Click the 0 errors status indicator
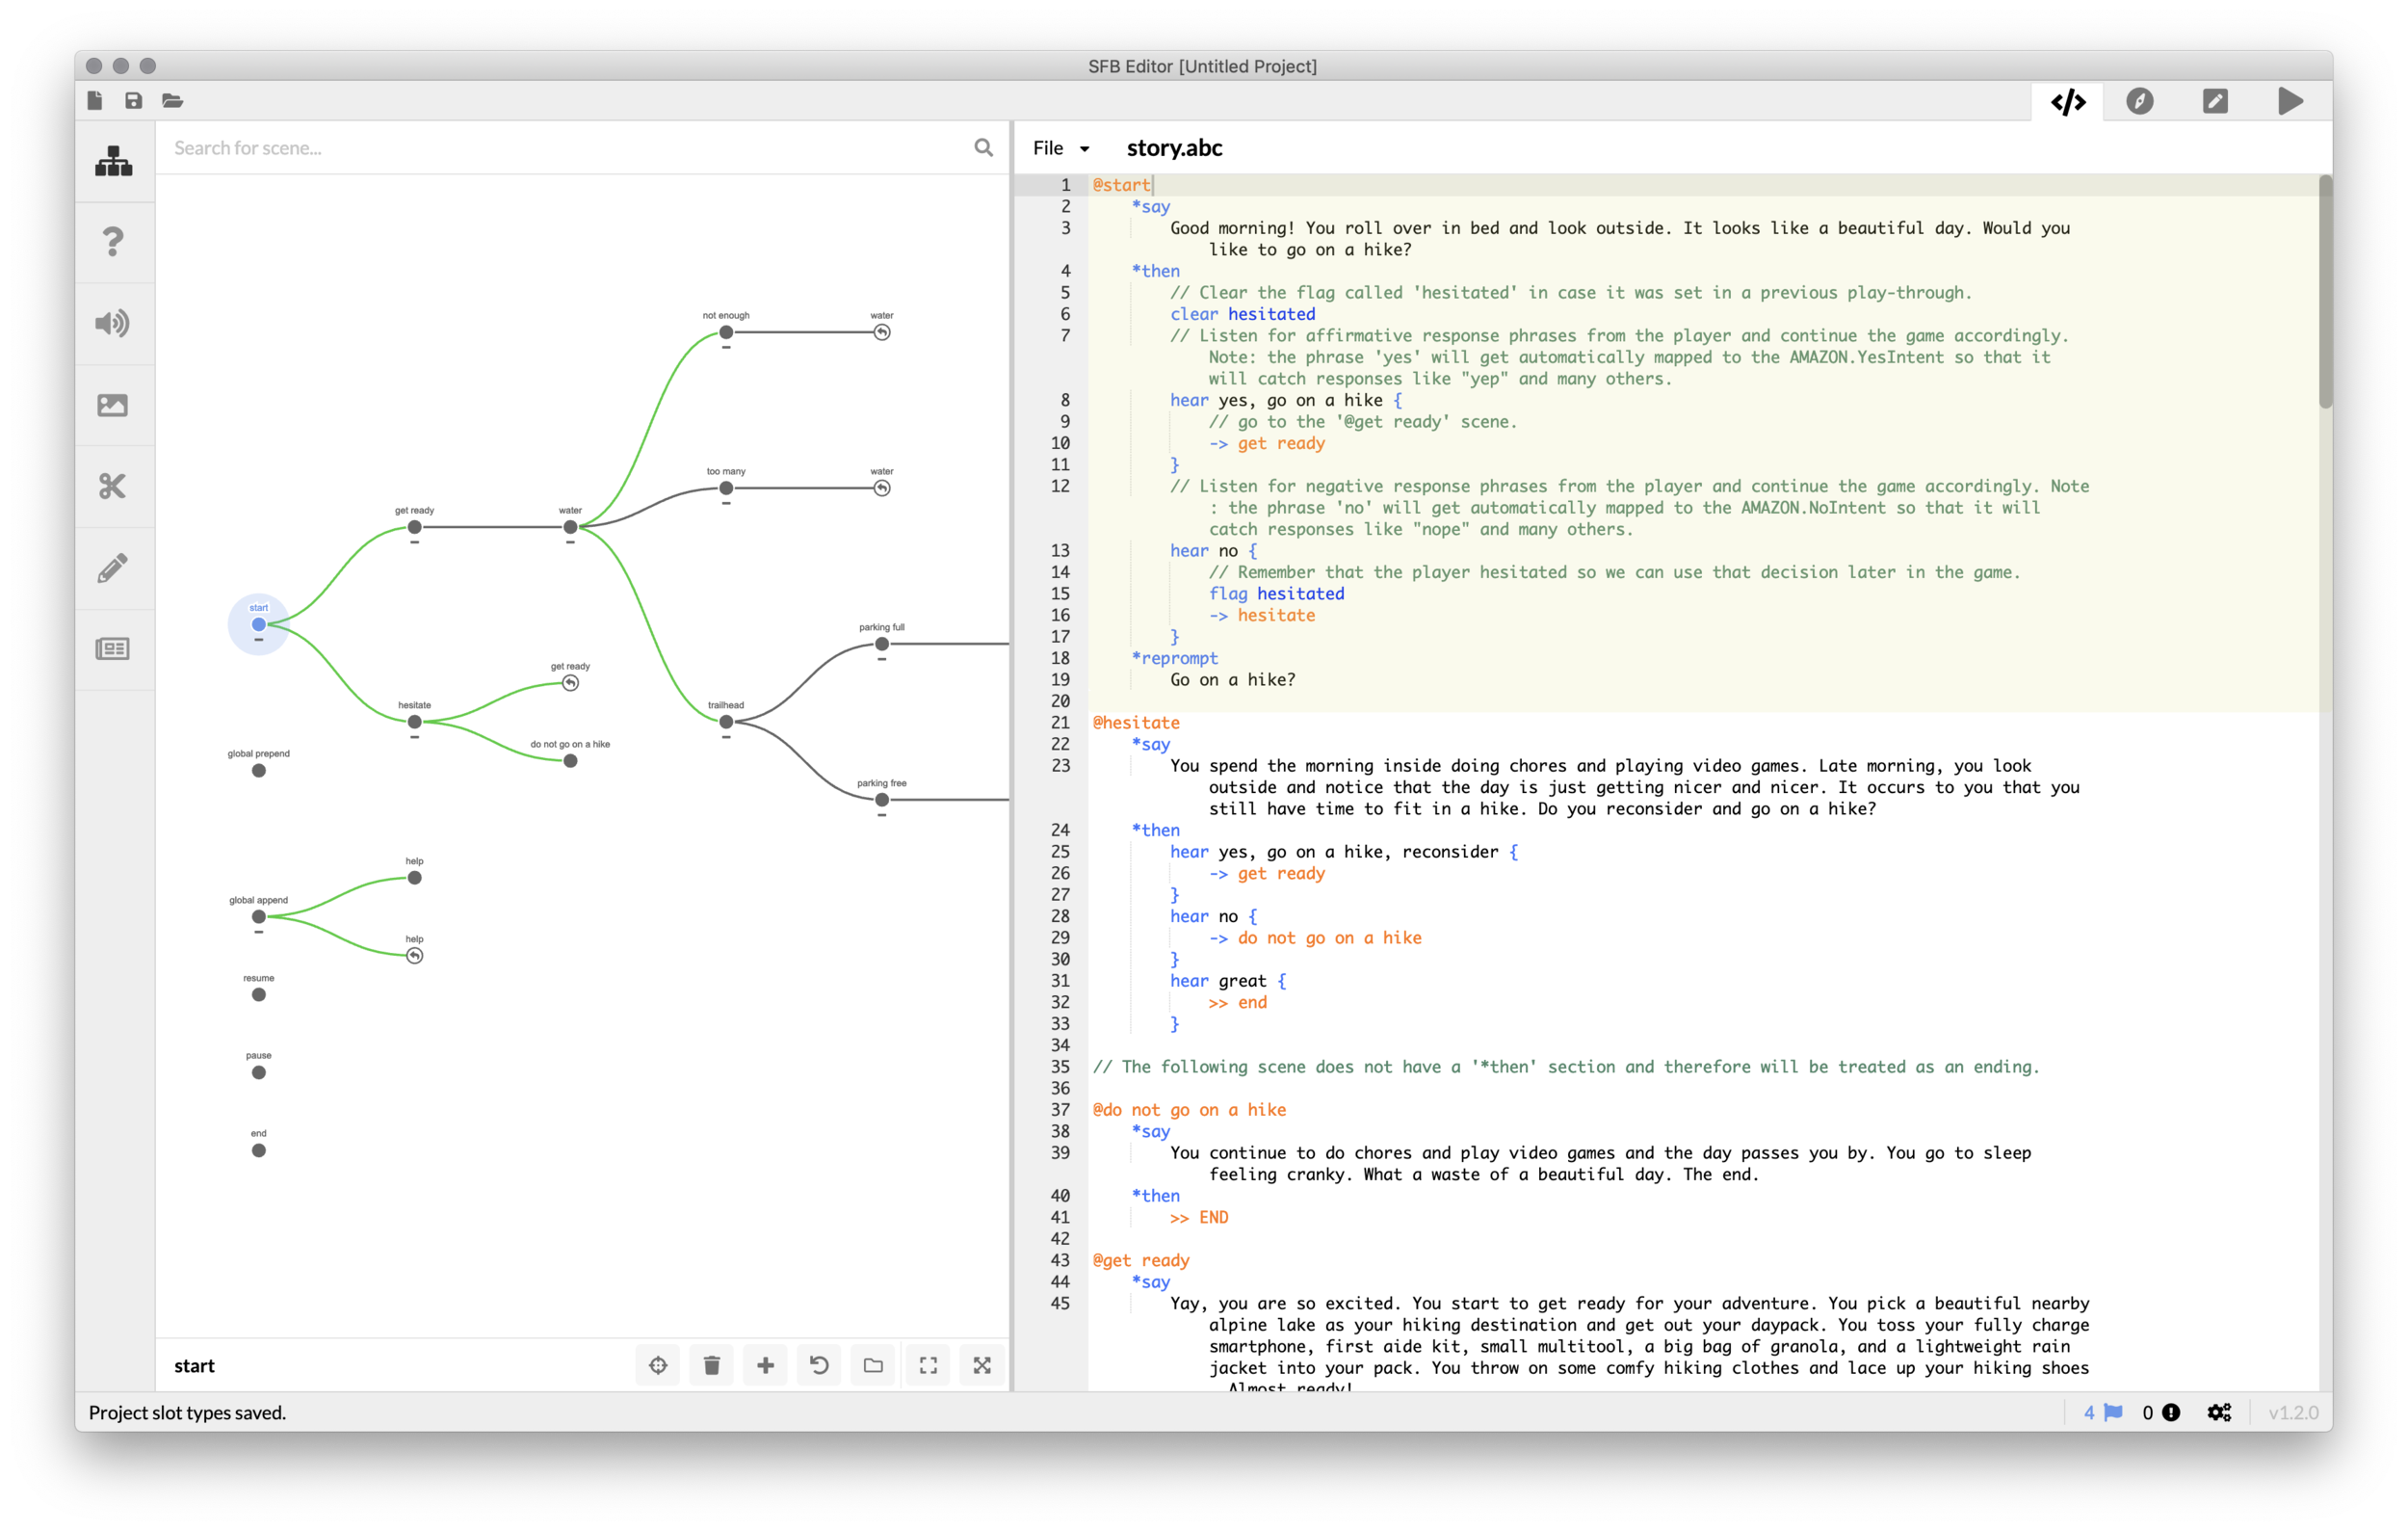Screen dimensions: 2408x1531 [x=2160, y=1412]
